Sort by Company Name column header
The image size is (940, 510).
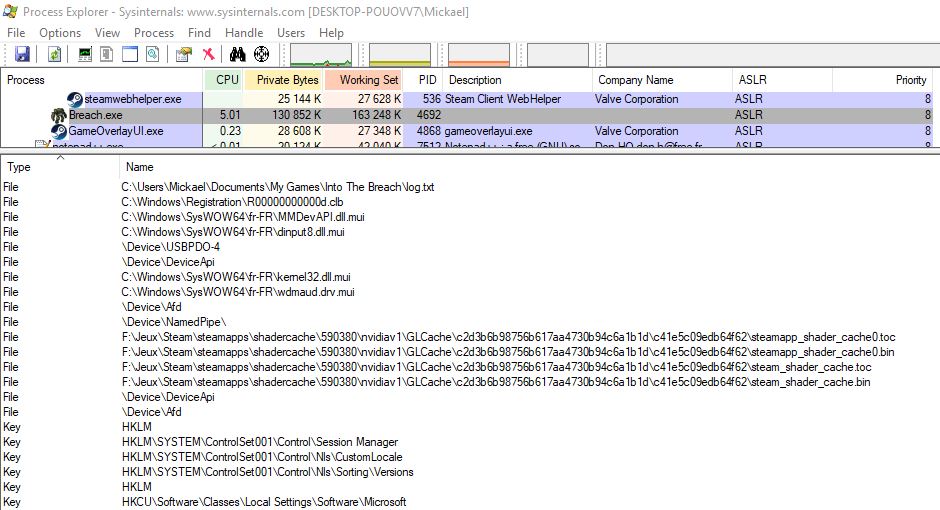pyautogui.click(x=662, y=80)
